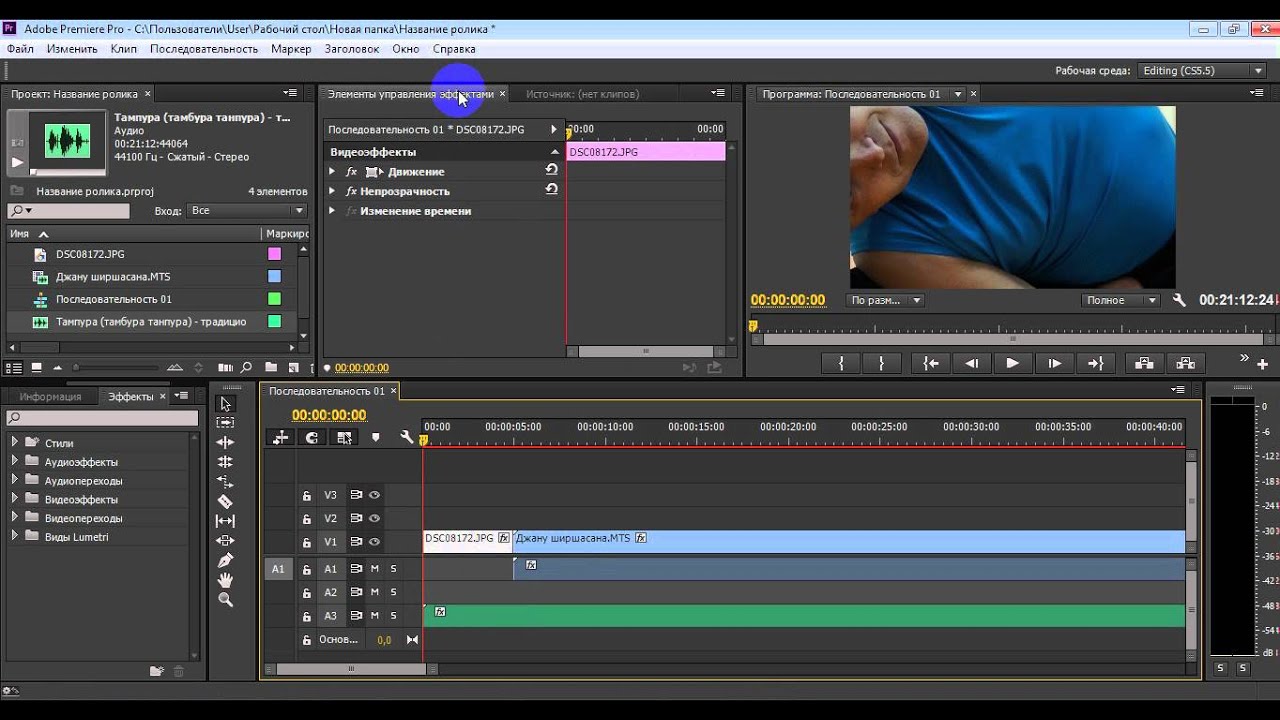The width and height of the screenshot is (1280, 720).
Task: Switch to the Информация tab
Action: [x=50, y=397]
